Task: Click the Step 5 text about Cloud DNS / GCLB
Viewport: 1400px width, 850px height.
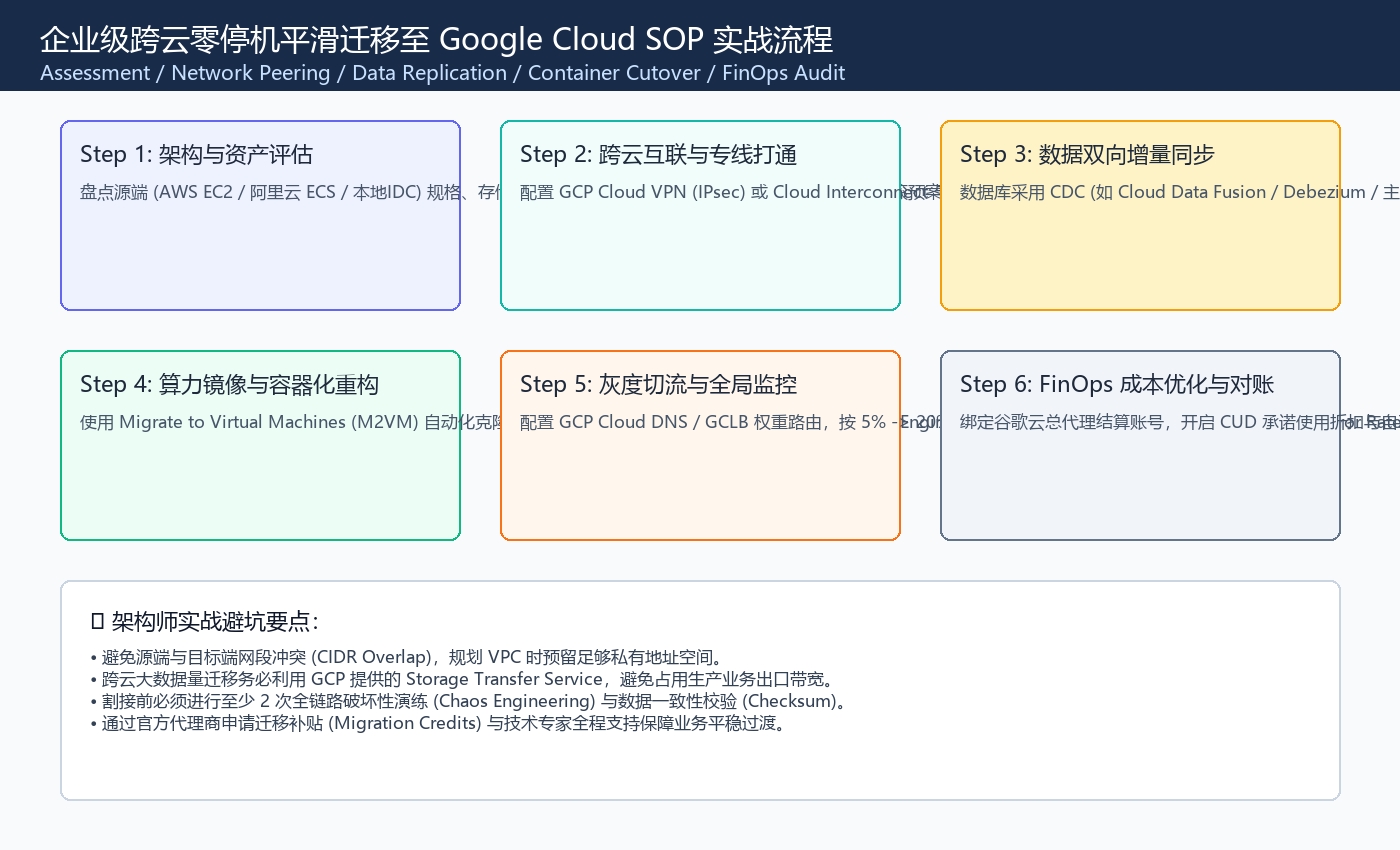Action: click(730, 422)
